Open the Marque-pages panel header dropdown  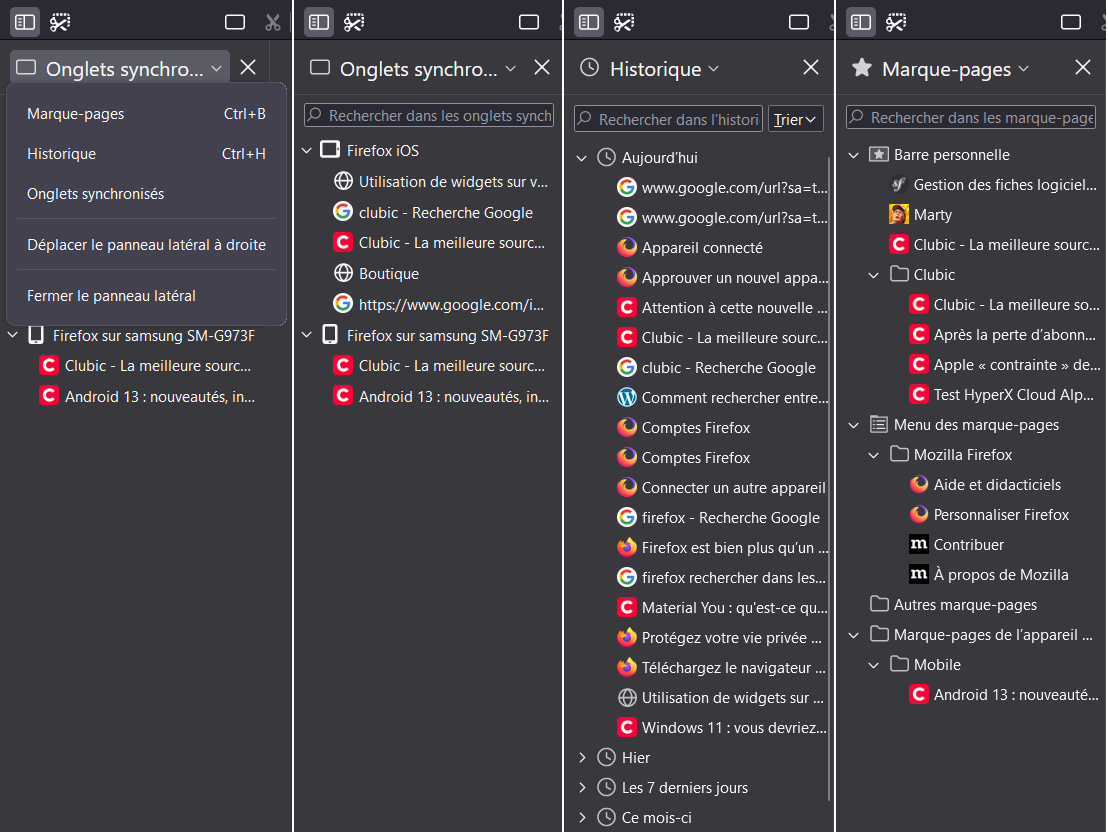click(x=941, y=69)
